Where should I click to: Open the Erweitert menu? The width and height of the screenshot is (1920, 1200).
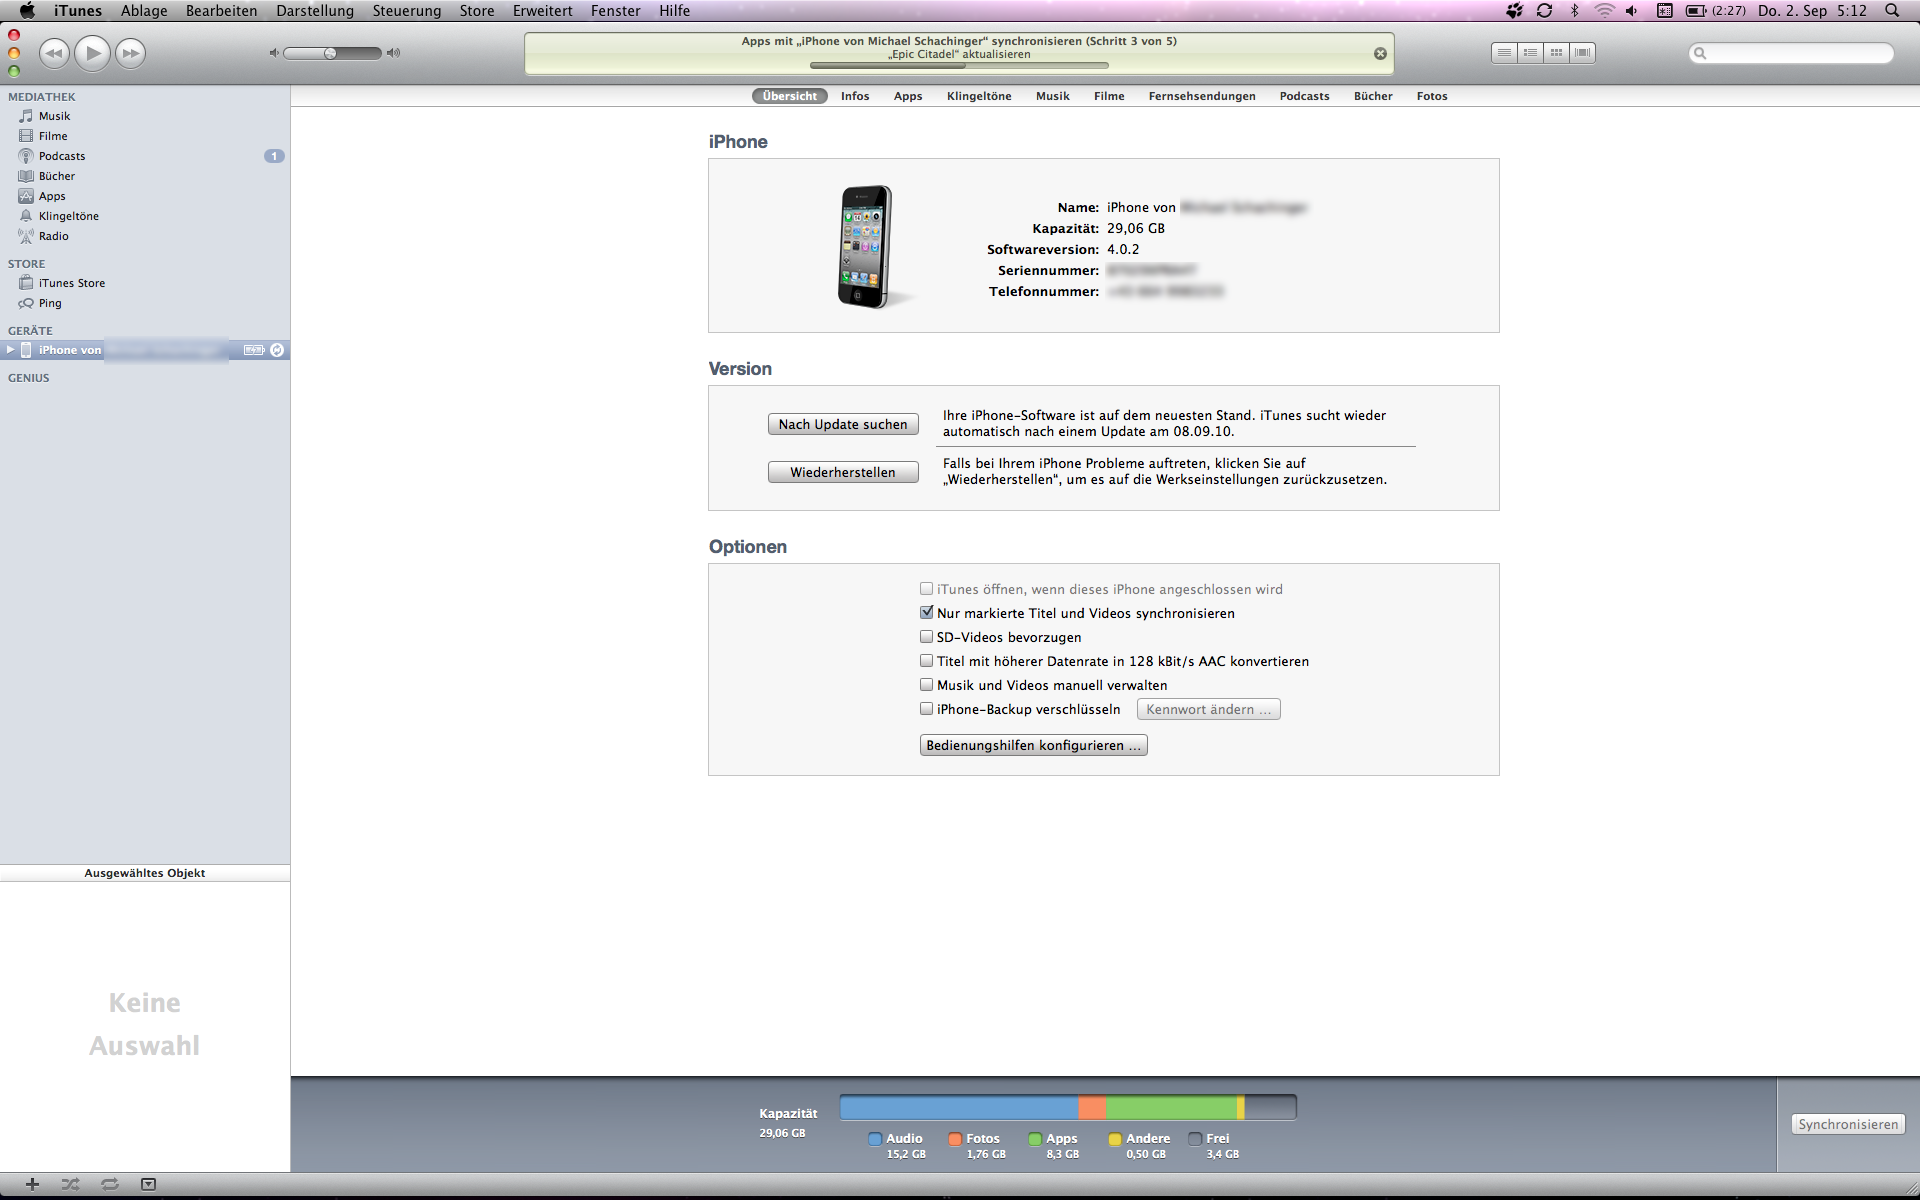543,11
